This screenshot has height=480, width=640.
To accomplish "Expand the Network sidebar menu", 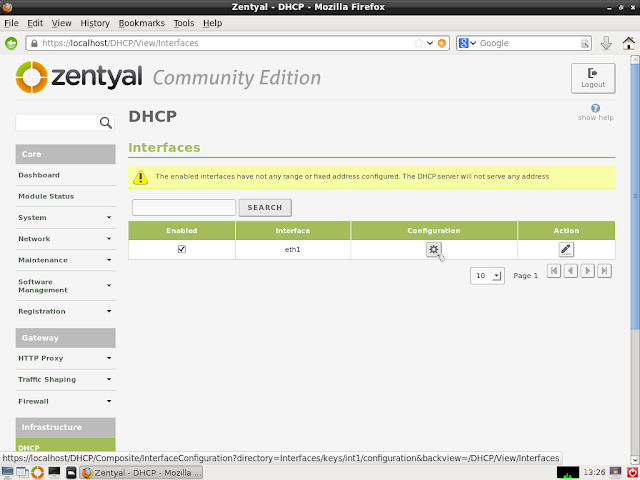I will pyautogui.click(x=65, y=239).
